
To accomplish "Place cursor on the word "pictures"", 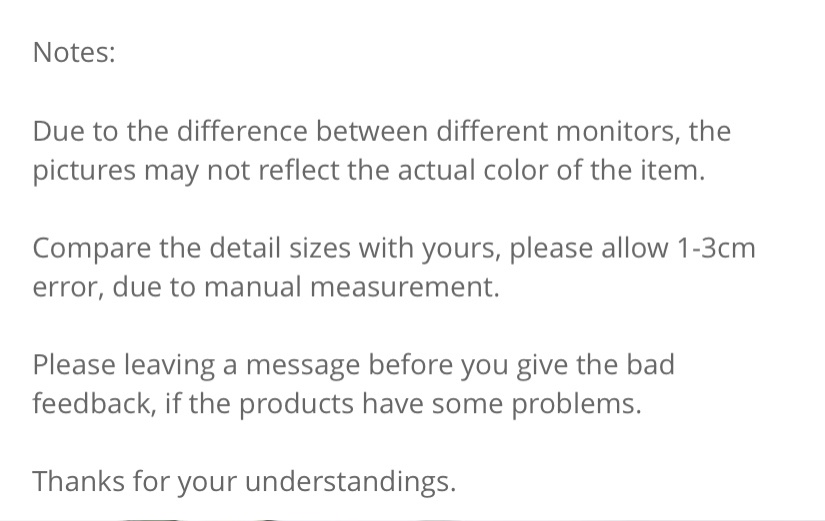I will (x=84, y=172).
